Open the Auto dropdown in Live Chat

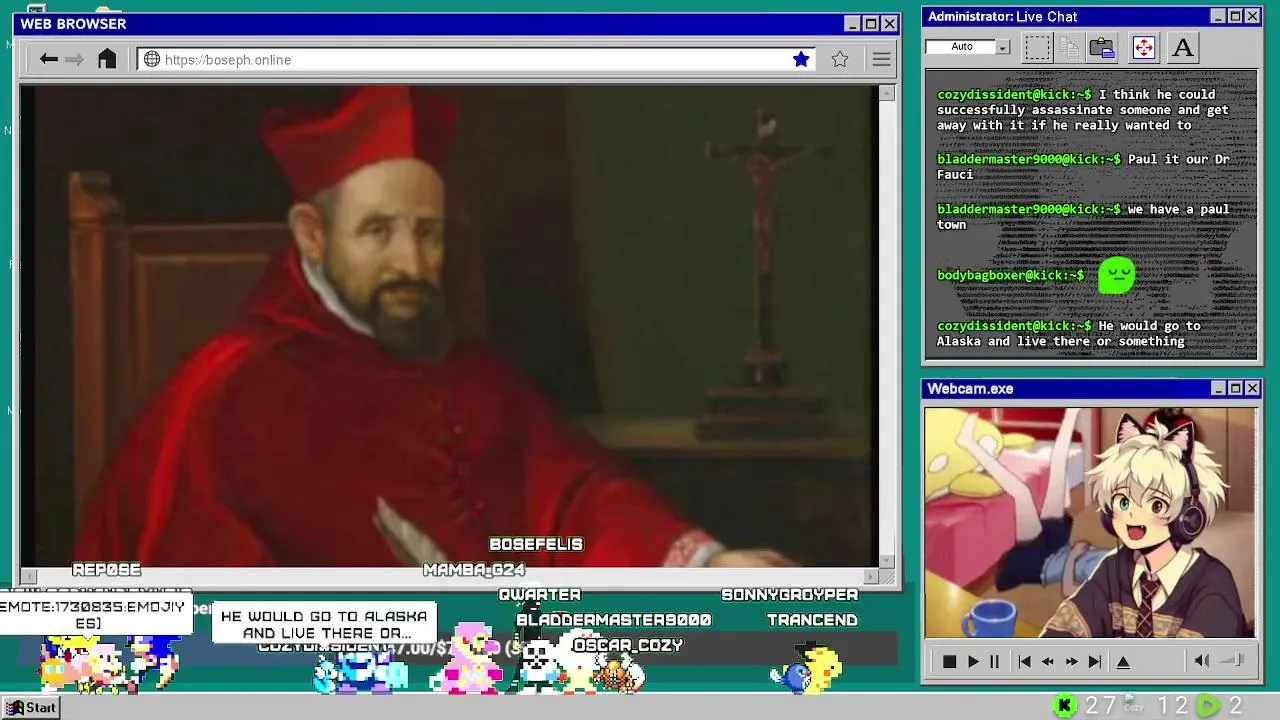(1003, 47)
